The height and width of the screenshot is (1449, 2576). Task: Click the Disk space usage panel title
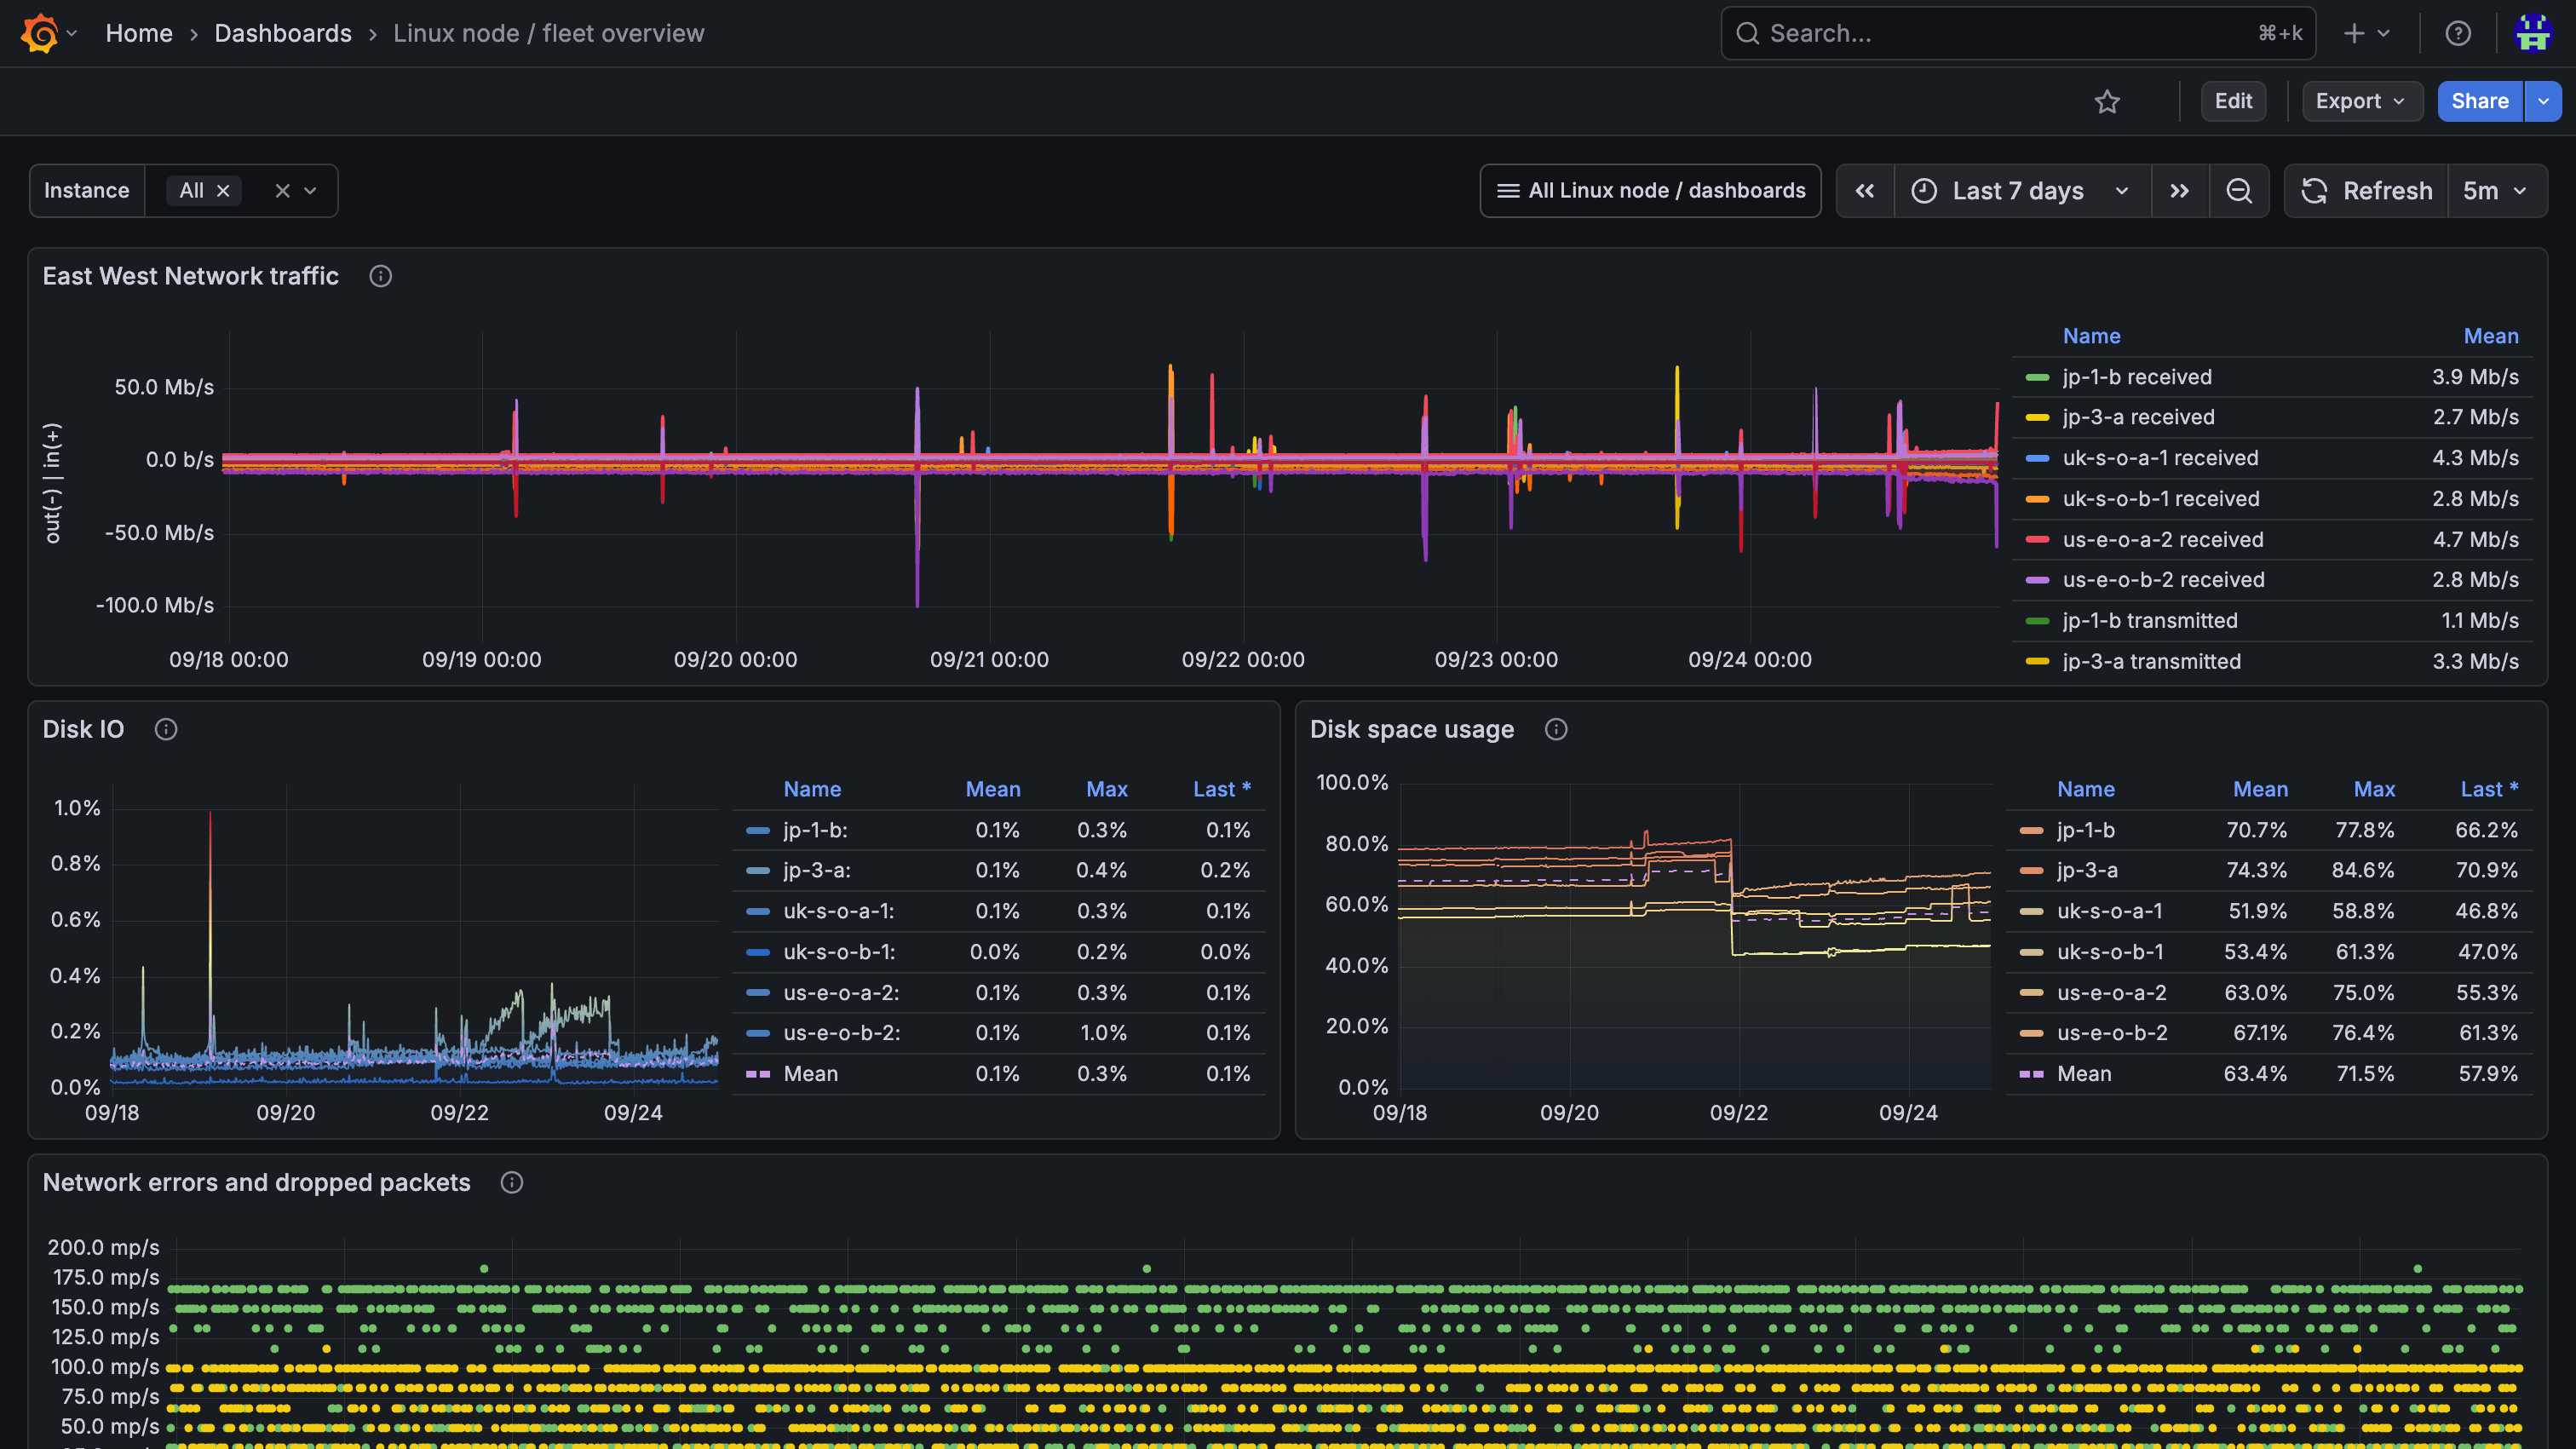[1411, 729]
